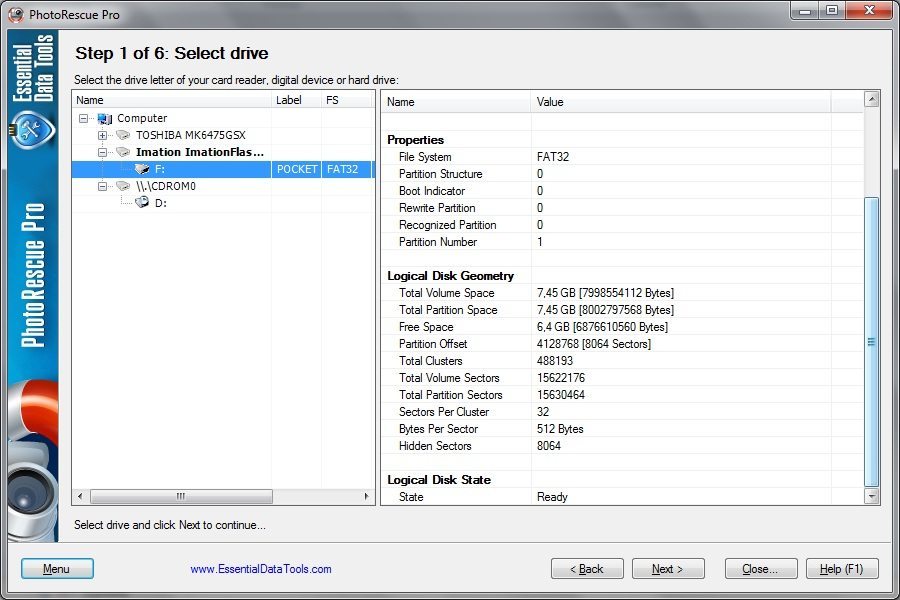Click the Partition Number row
This screenshot has height=600, width=900.
pyautogui.click(x=622, y=242)
